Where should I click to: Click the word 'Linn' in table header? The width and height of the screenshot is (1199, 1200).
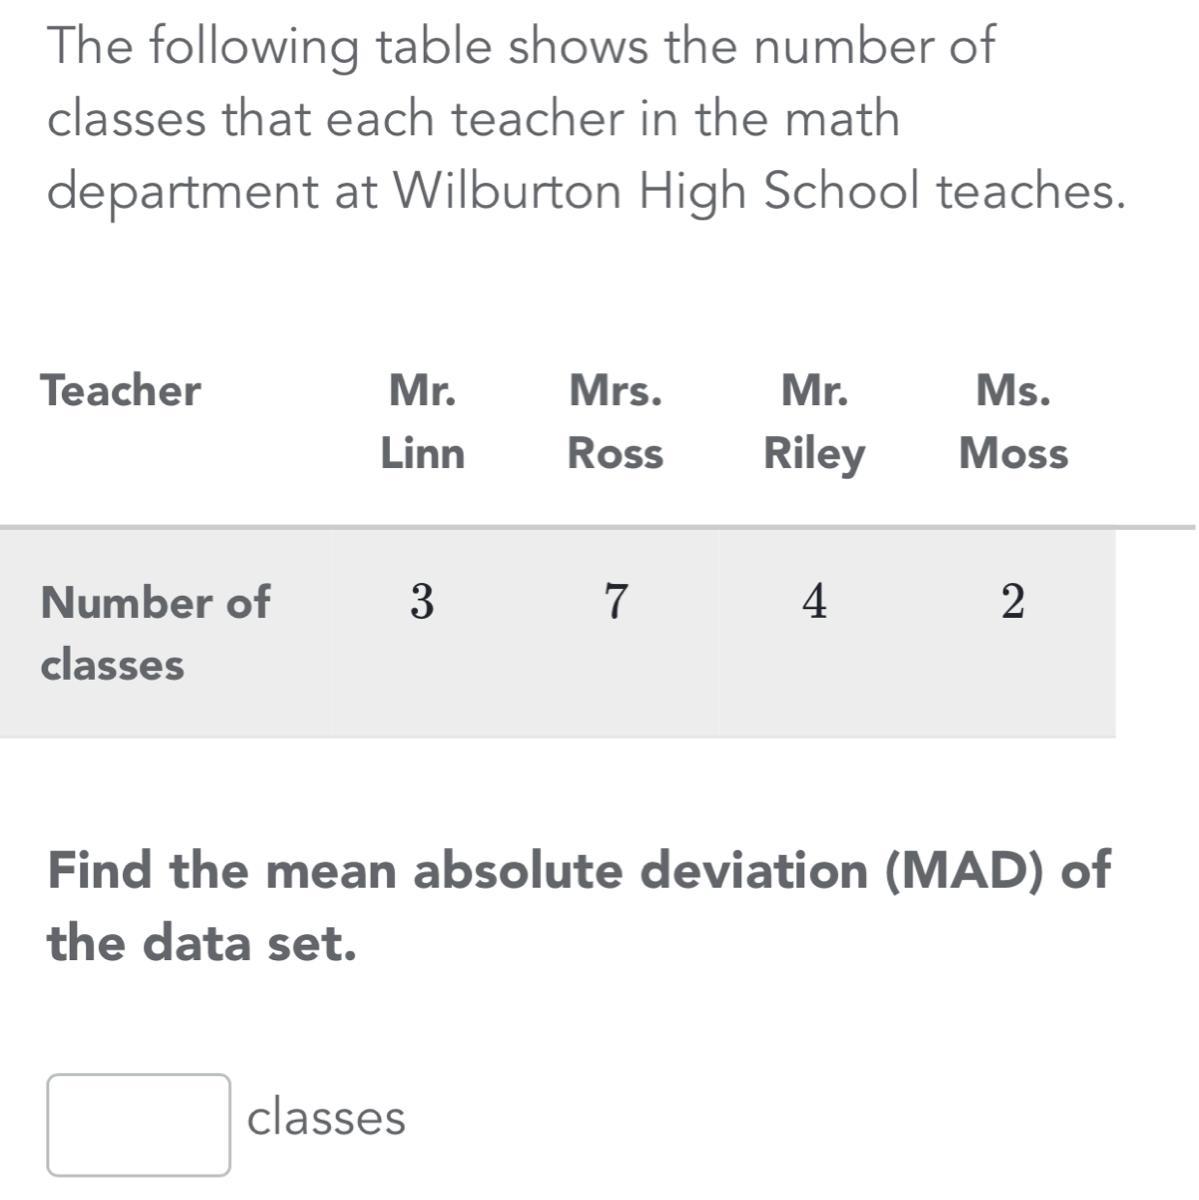(423, 454)
